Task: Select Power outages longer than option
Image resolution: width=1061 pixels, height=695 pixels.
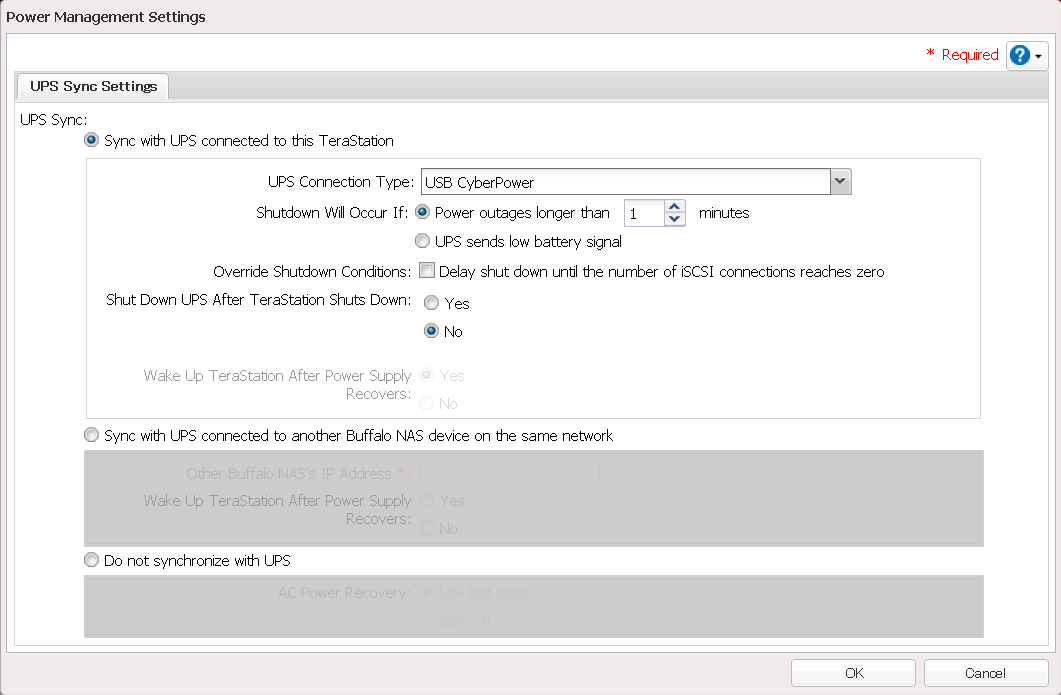Action: [423, 212]
